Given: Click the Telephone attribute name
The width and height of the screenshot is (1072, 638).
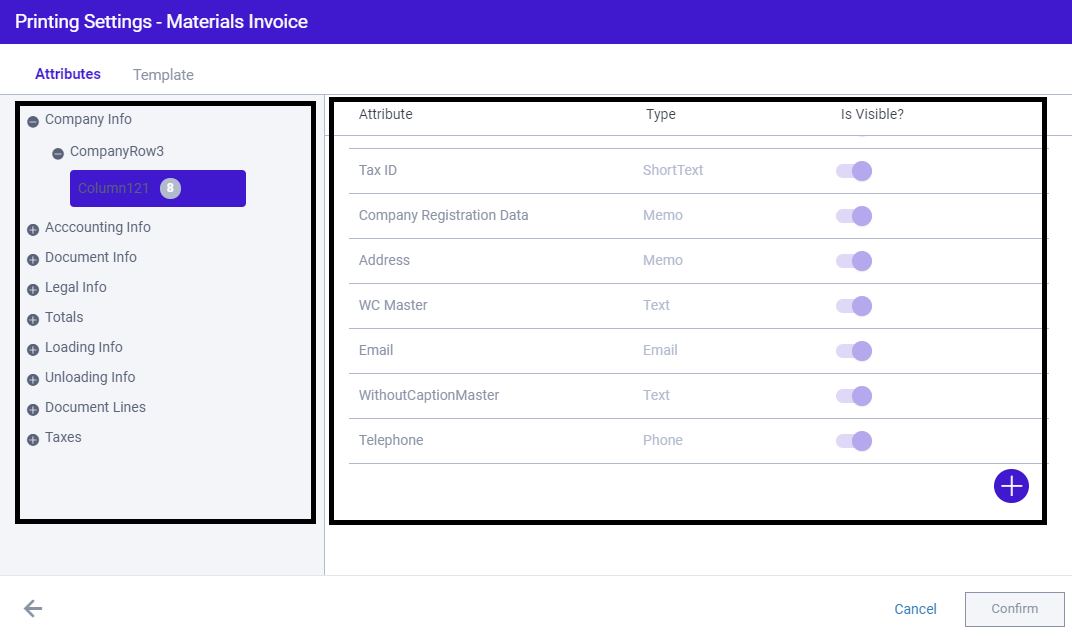Looking at the screenshot, I should 391,440.
